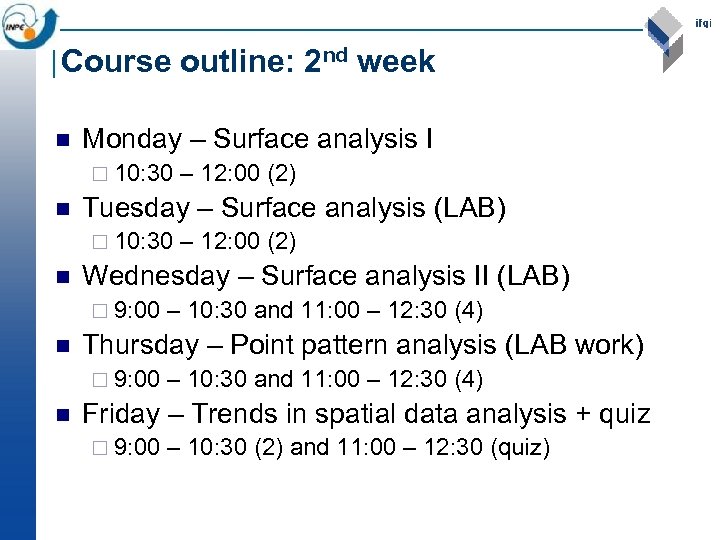Click "Wednesday – Surface analysis II (LAB)" line
The height and width of the screenshot is (540, 720).
coord(325,276)
